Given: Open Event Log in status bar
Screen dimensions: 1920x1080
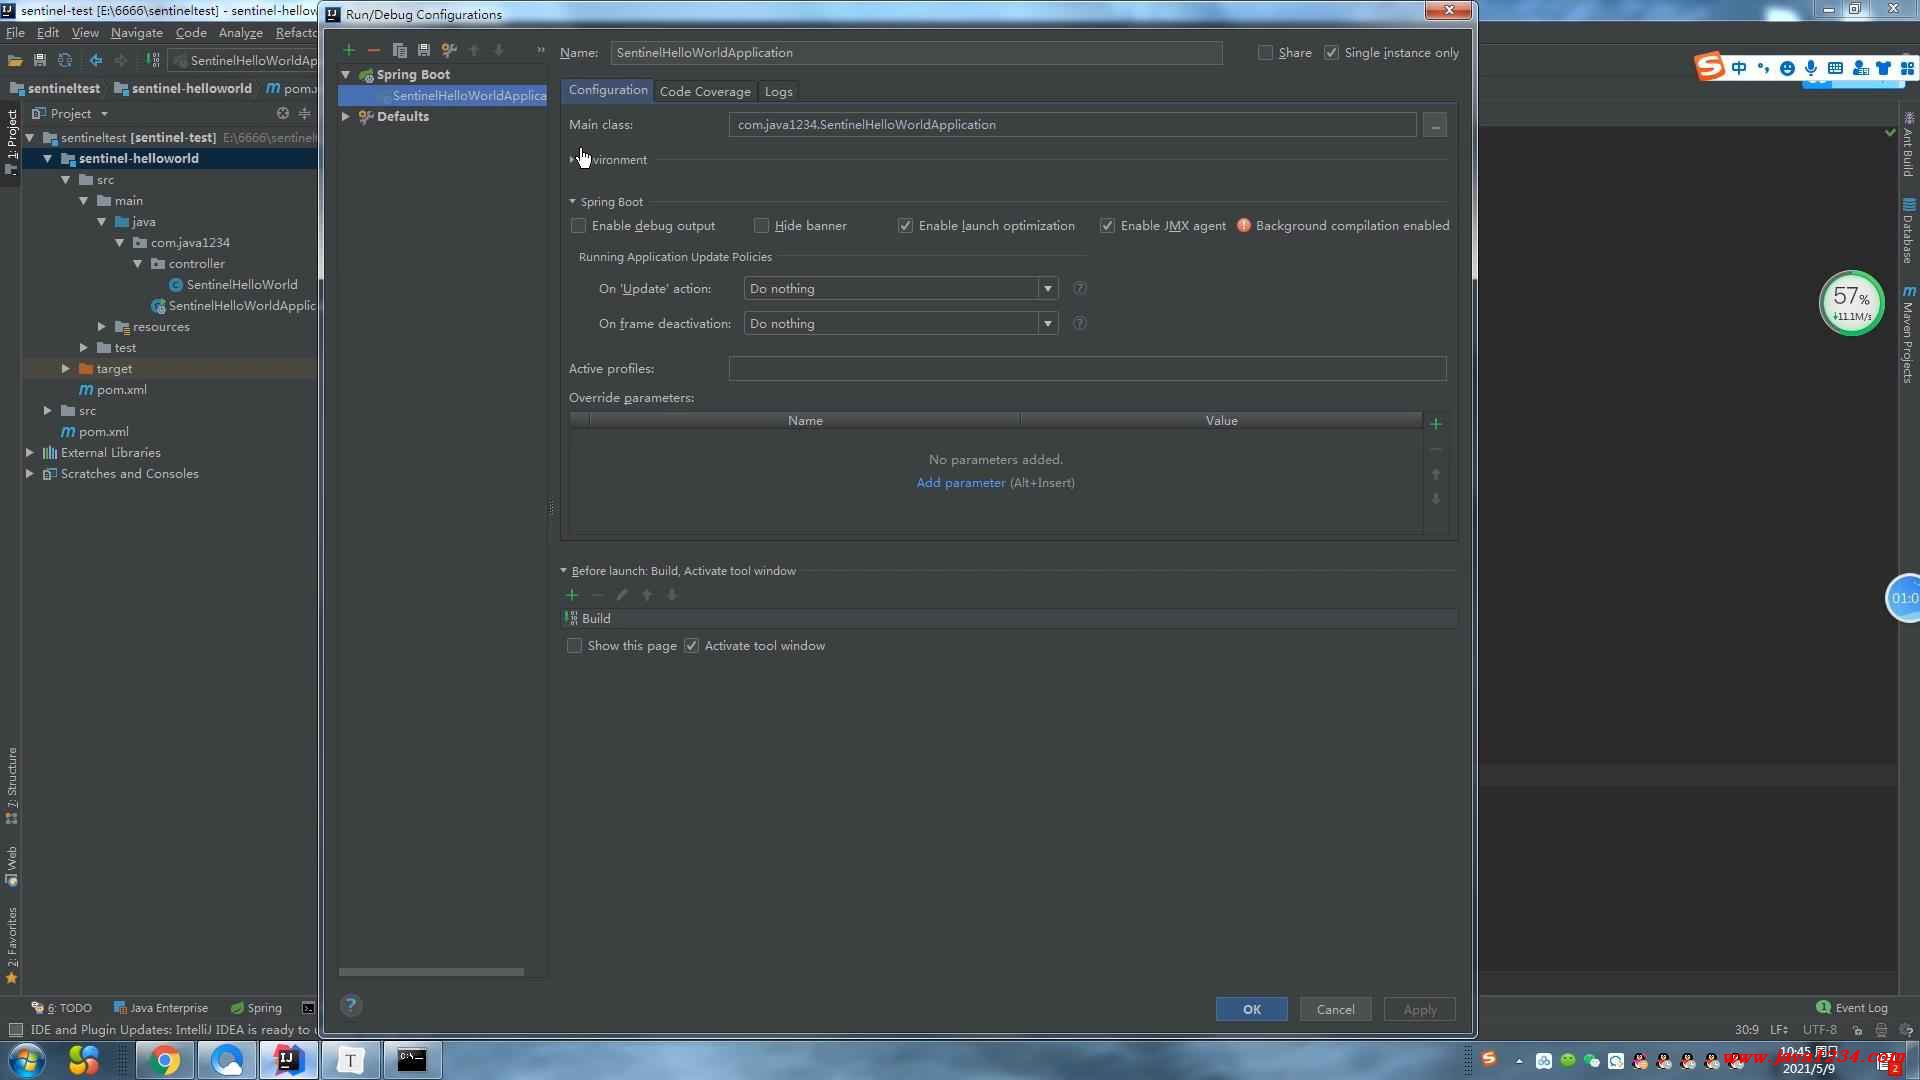Looking at the screenshot, I should coord(1852,1008).
